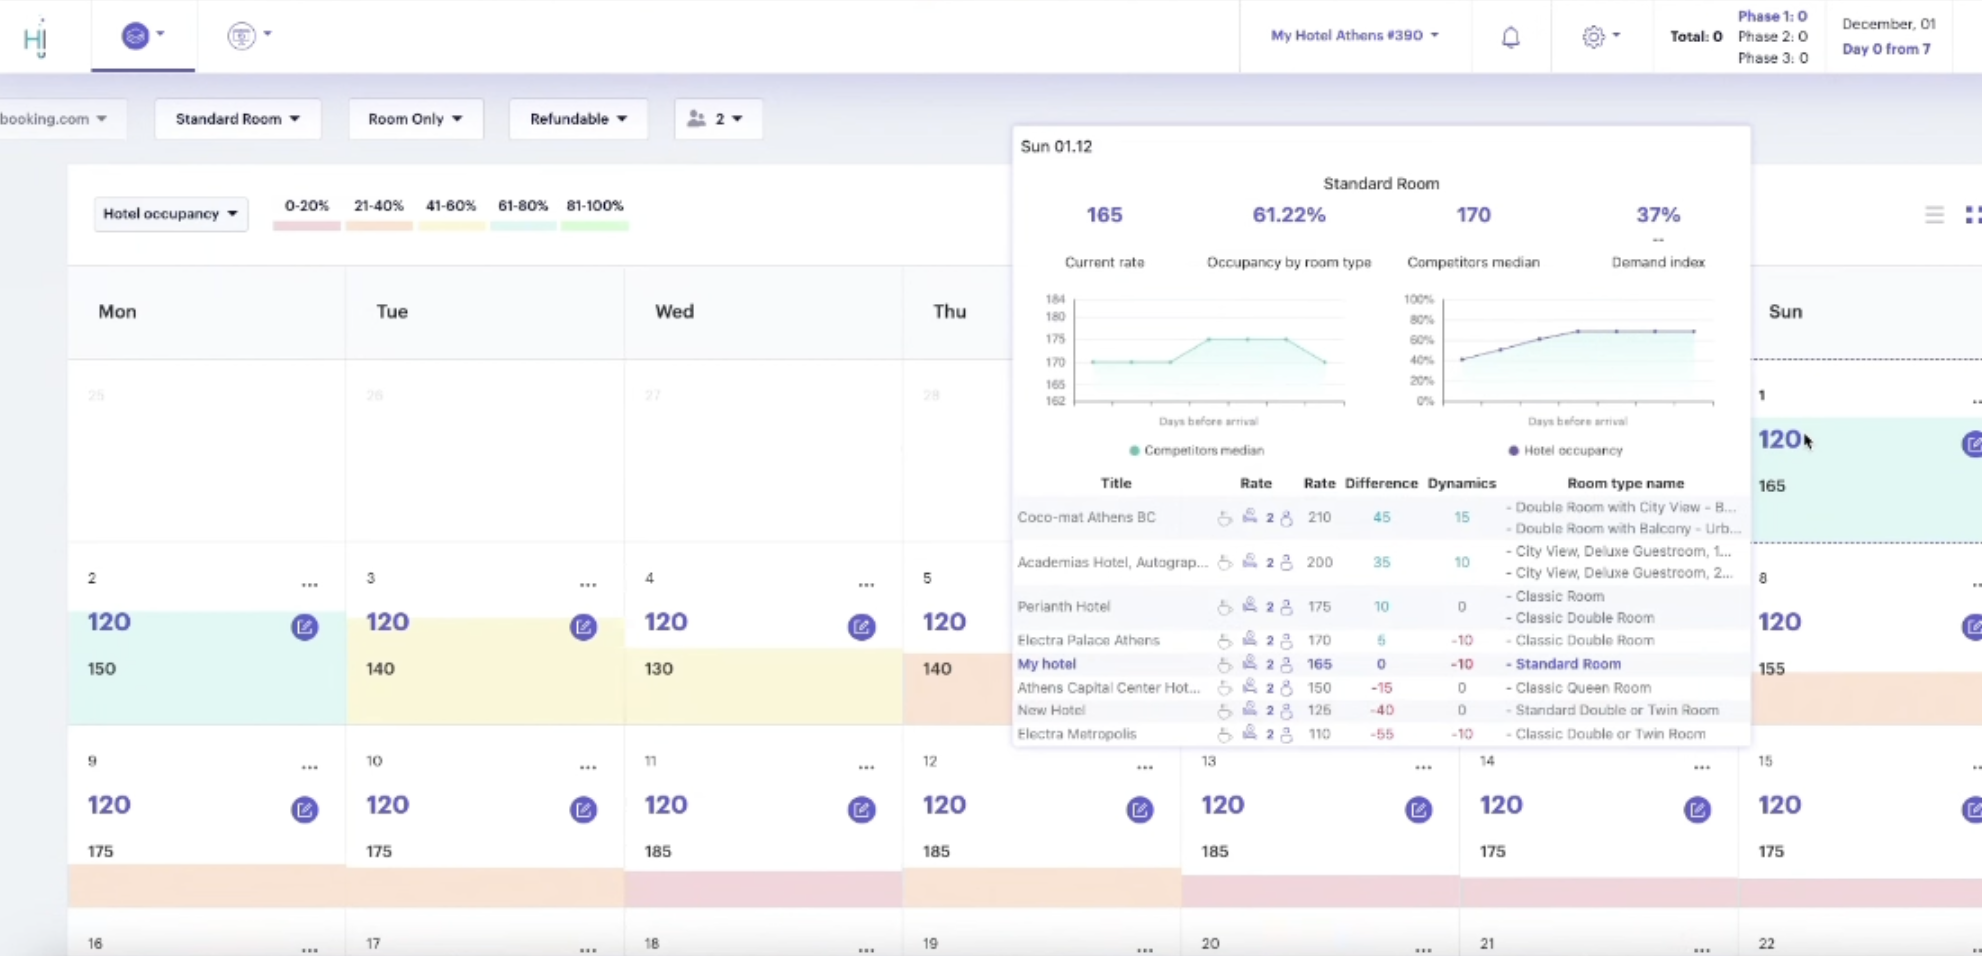The height and width of the screenshot is (956, 1982).
Task: Open the purple circular dashboard tab
Action: pyautogui.click(x=142, y=36)
